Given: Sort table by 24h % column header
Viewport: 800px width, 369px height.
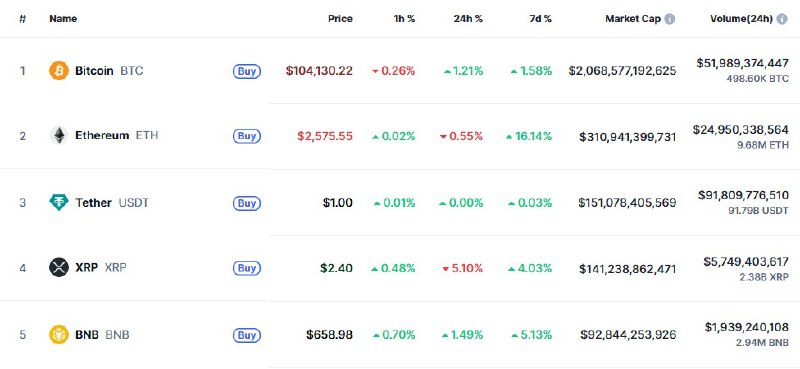Looking at the screenshot, I should point(468,19).
